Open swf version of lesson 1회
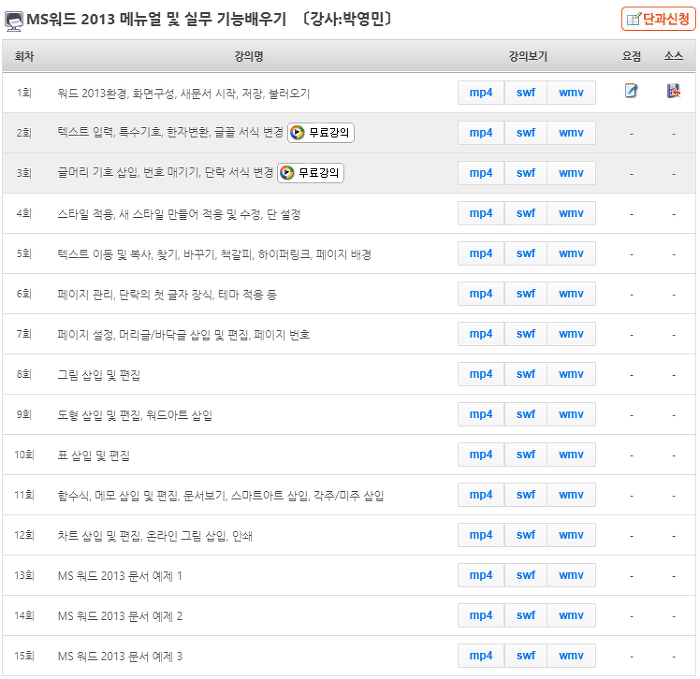The image size is (700, 679). (525, 92)
